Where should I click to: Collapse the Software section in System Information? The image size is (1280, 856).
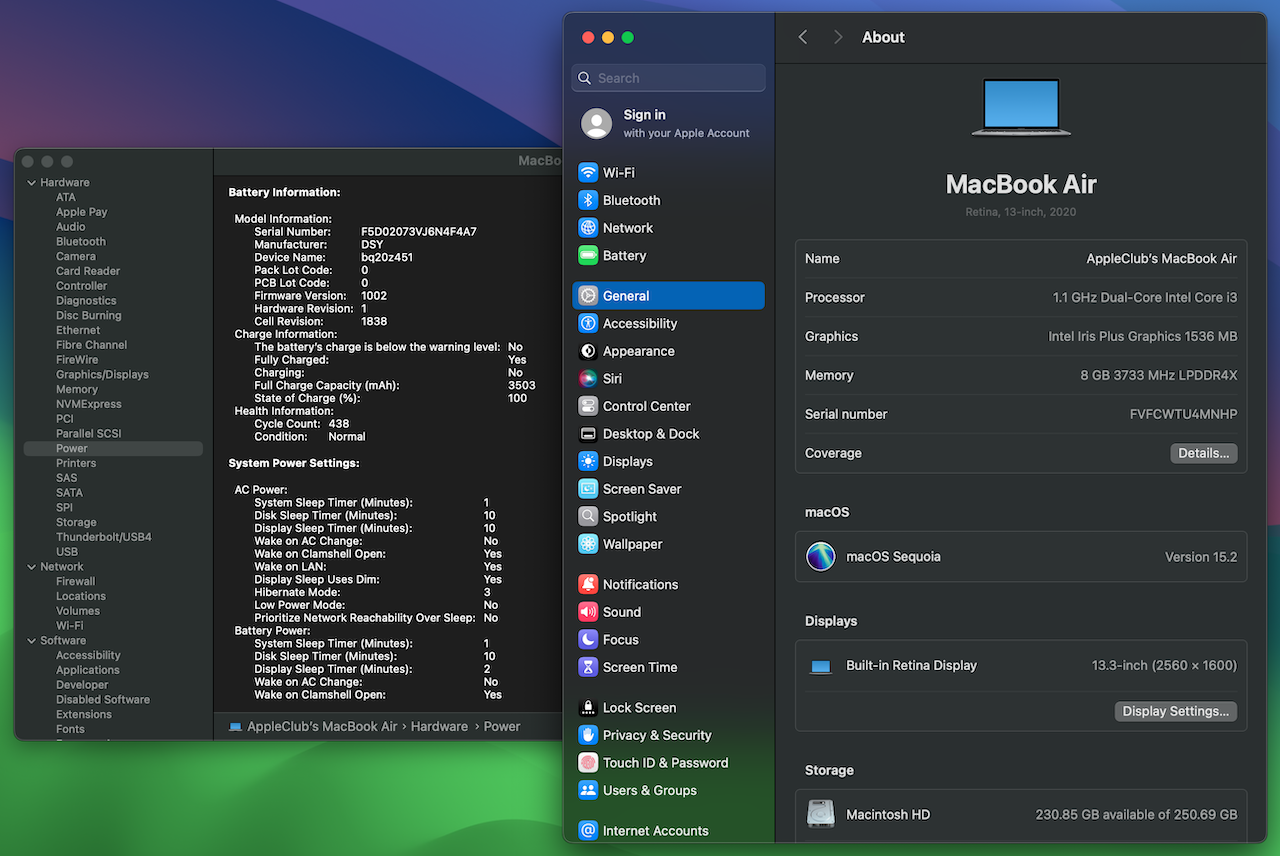pyautogui.click(x=32, y=641)
